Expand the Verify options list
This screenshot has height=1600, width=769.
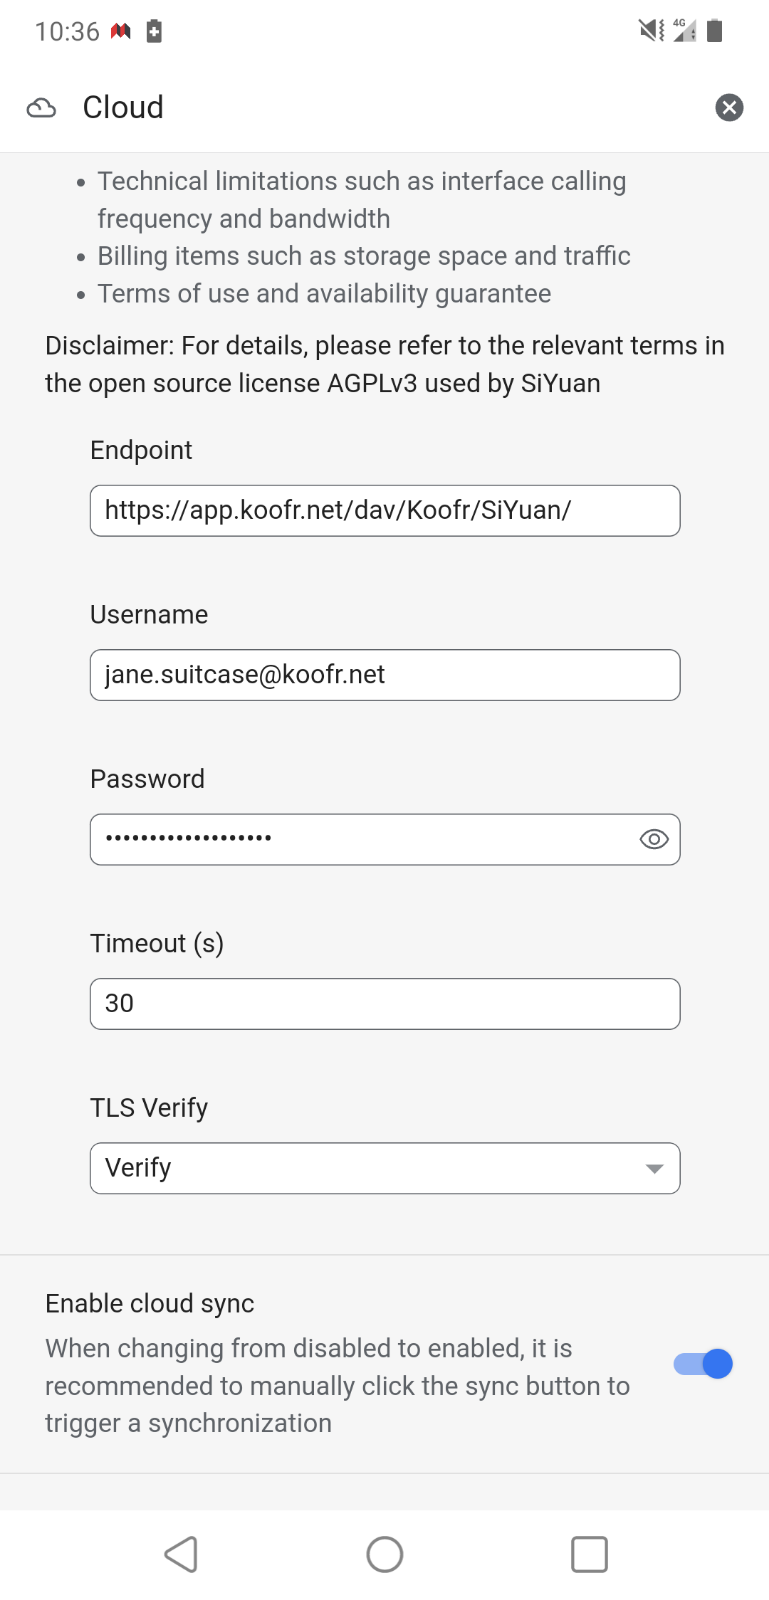(385, 1167)
